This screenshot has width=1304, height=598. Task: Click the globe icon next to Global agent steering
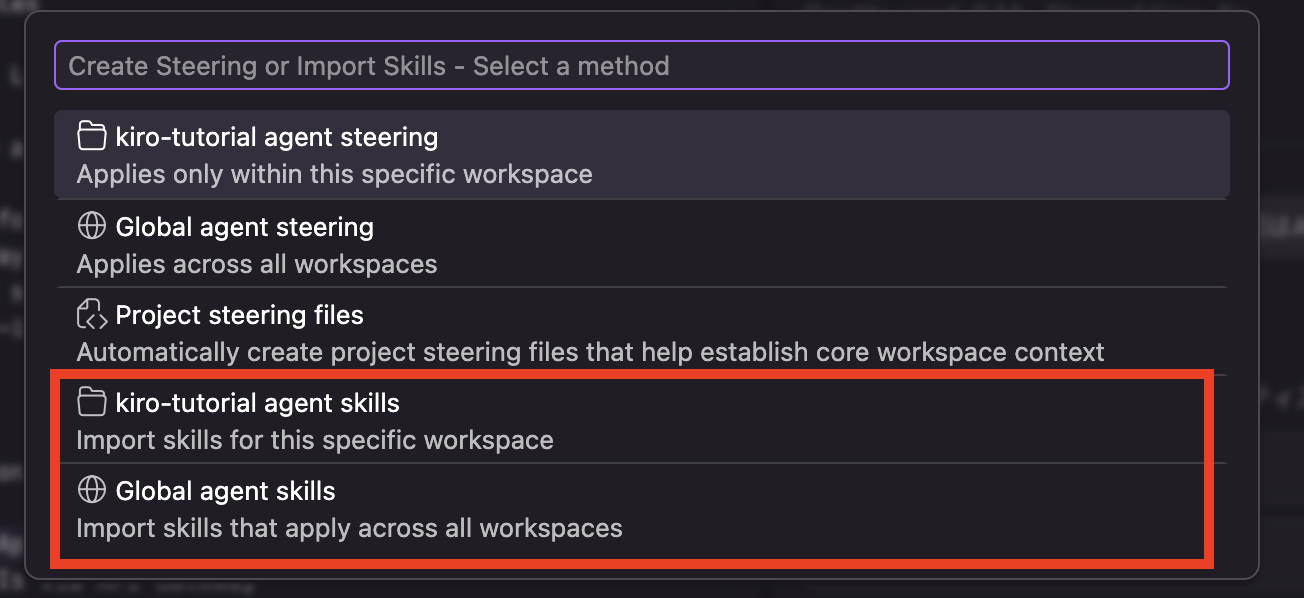click(x=91, y=226)
